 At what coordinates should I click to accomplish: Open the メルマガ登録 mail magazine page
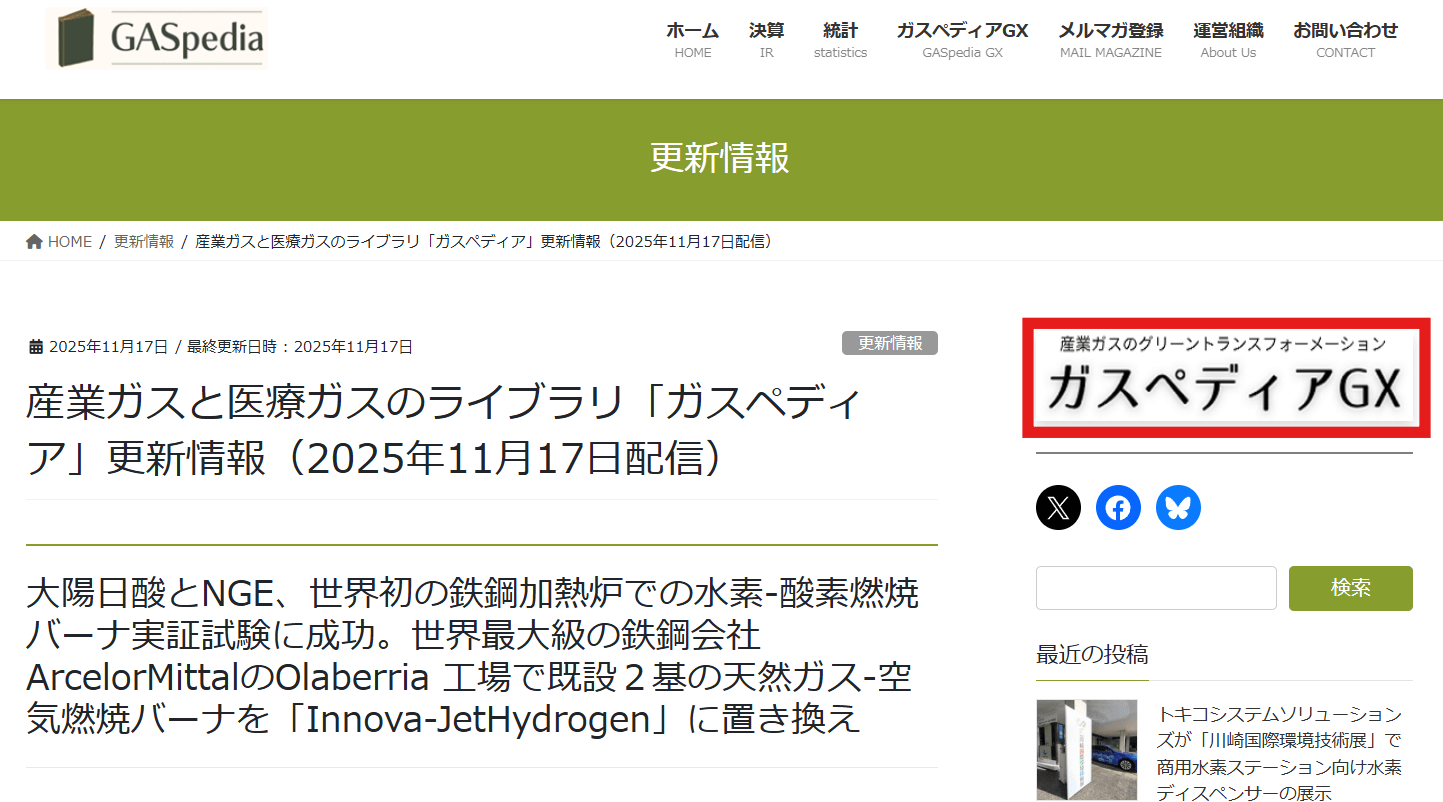[1110, 40]
